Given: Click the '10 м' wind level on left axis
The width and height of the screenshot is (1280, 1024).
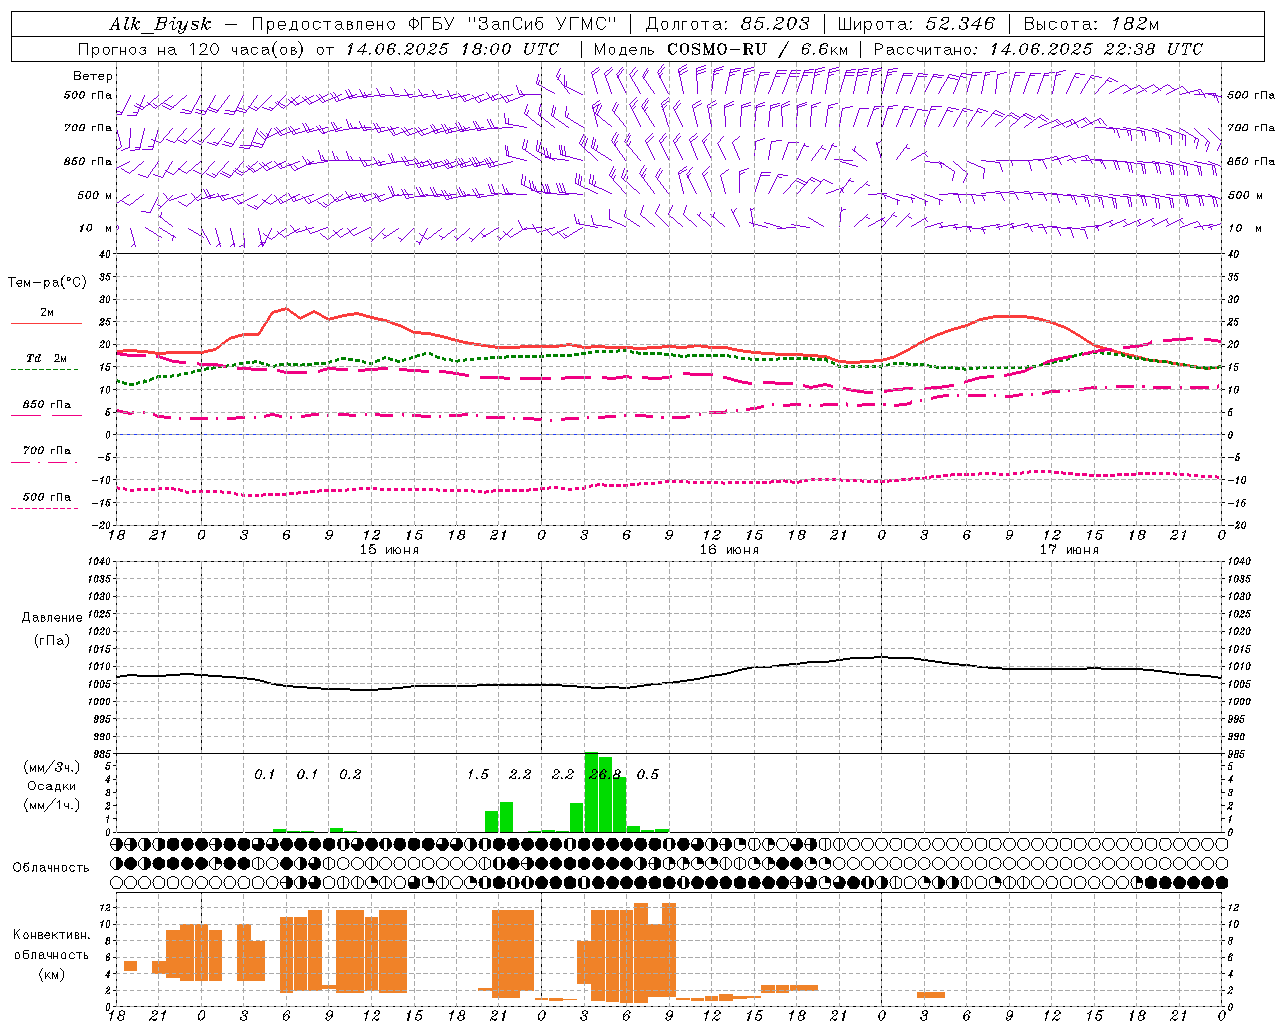Looking at the screenshot, I should [95, 228].
